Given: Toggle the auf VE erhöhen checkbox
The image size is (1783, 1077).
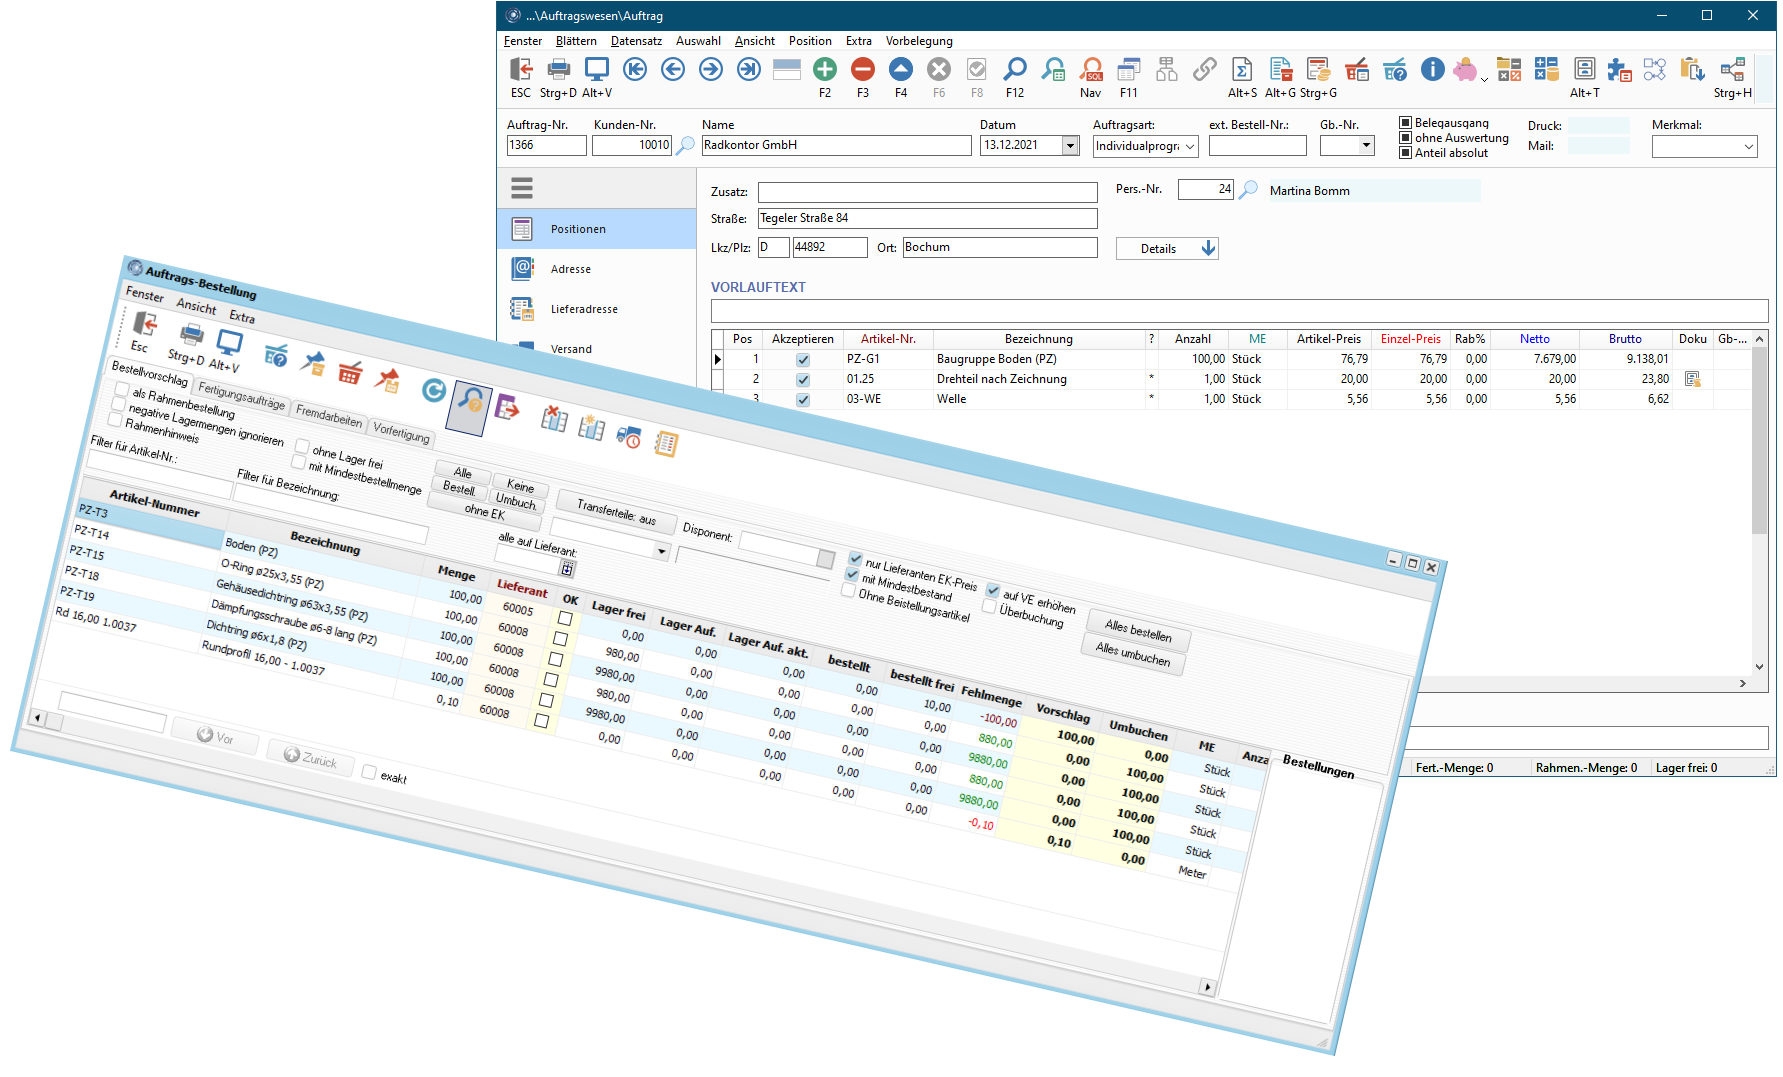Looking at the screenshot, I should click(x=993, y=590).
